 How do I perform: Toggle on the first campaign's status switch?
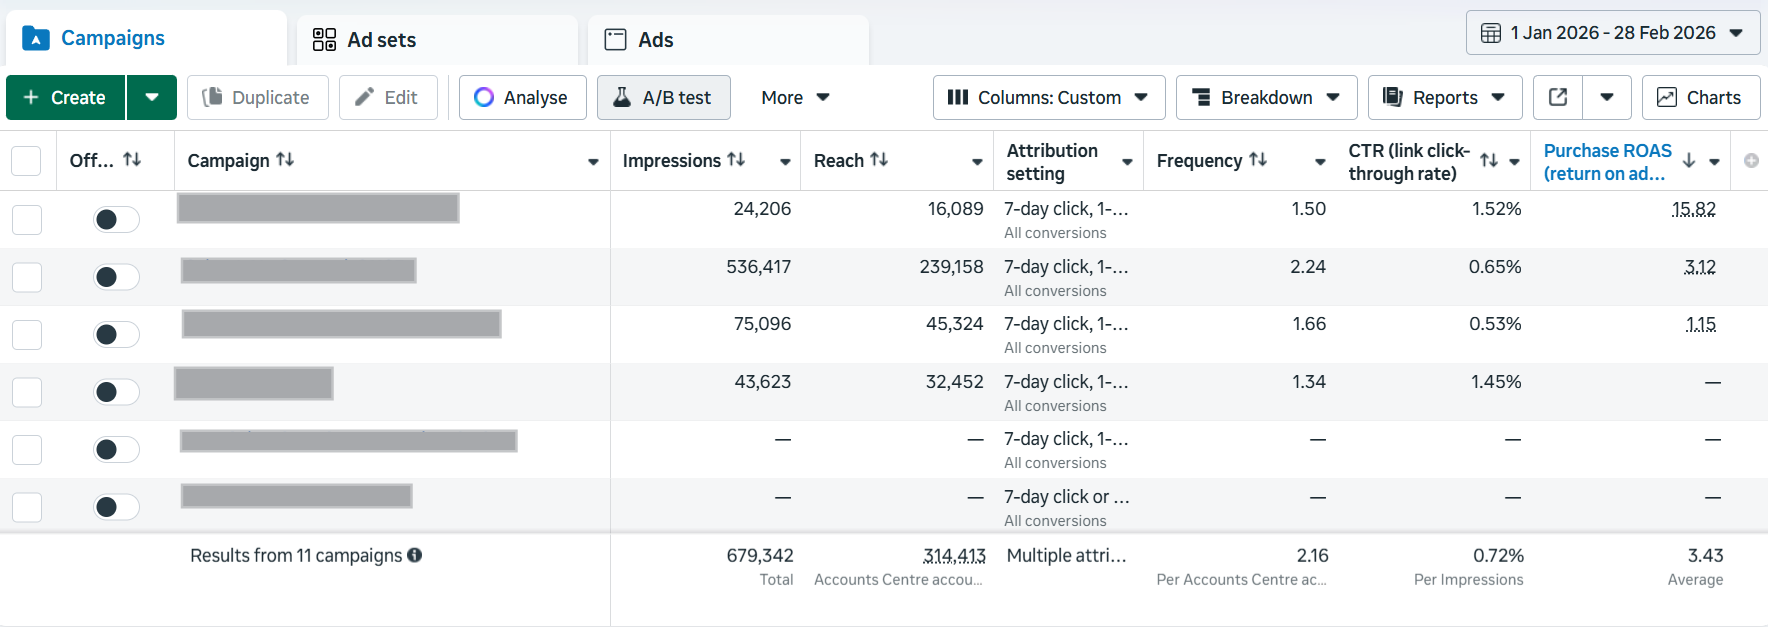click(116, 219)
